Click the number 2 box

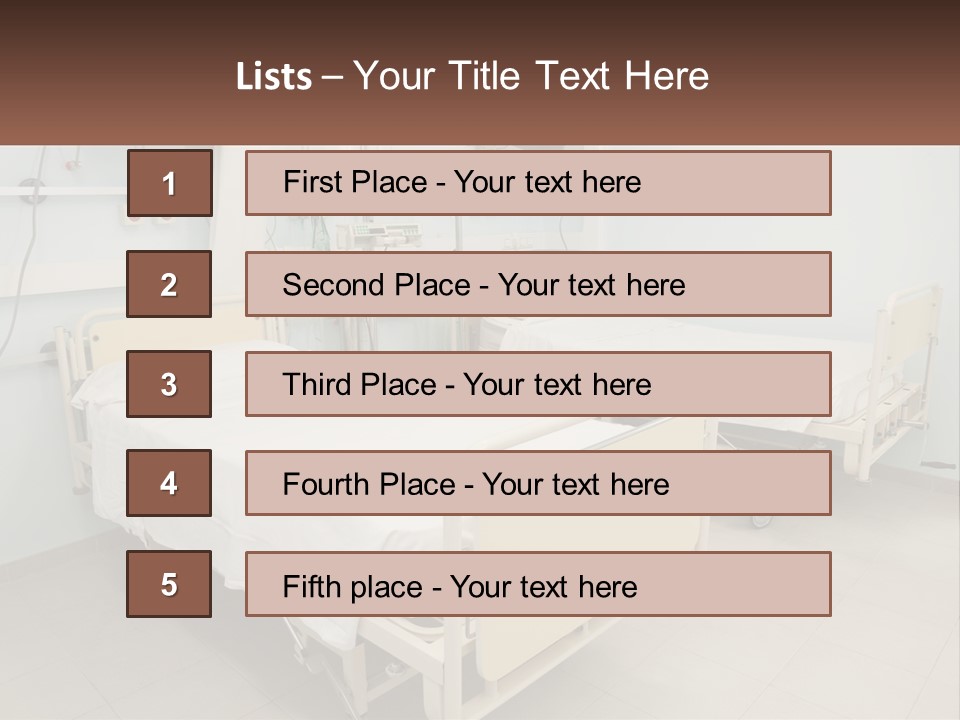169,284
